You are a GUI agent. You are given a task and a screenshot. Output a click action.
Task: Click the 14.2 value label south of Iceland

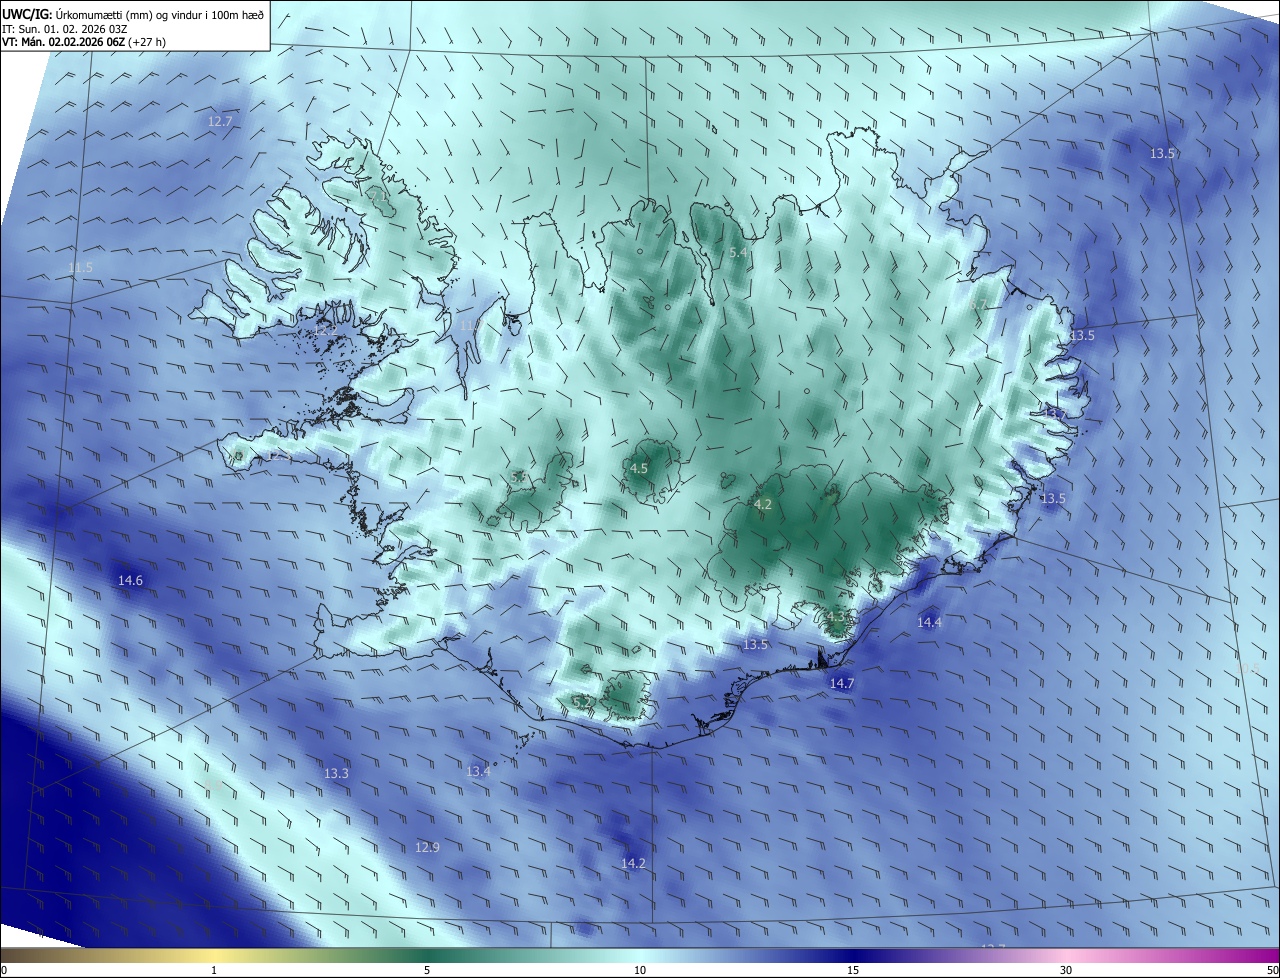(x=633, y=863)
